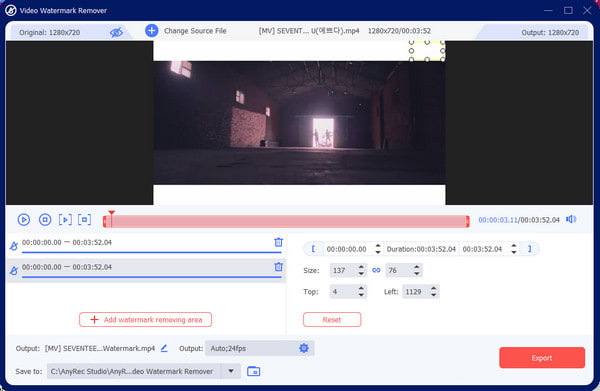
Task: Click the right end handle of the timeline
Action: (467, 222)
